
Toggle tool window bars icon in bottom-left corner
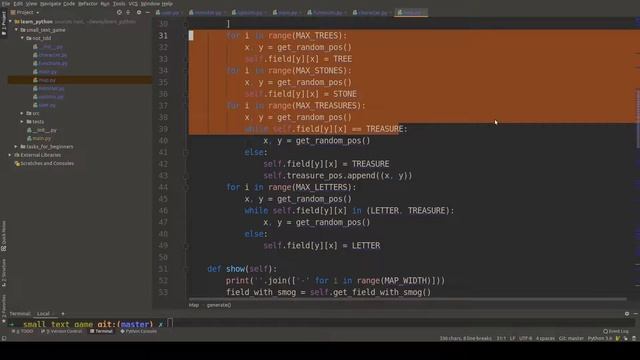(x=4, y=338)
